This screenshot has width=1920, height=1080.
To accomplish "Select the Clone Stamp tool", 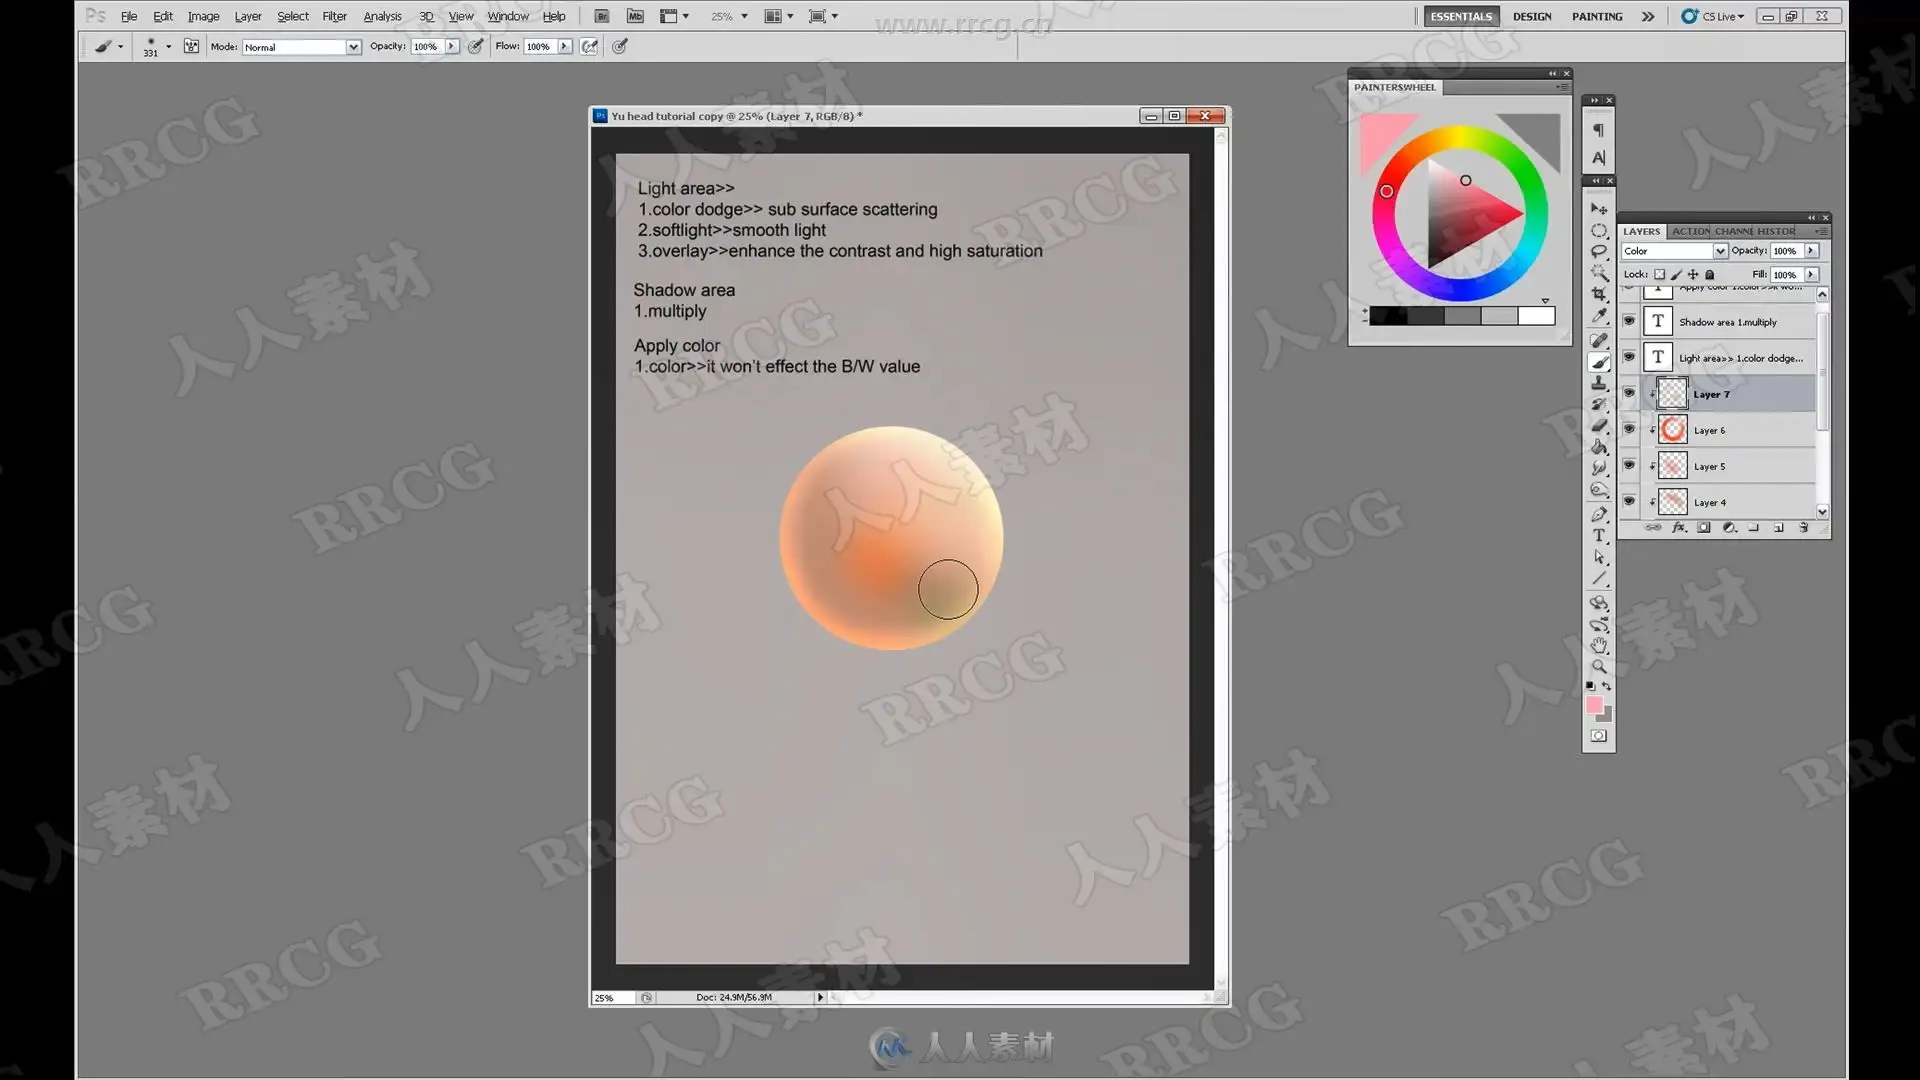I will (1599, 384).
